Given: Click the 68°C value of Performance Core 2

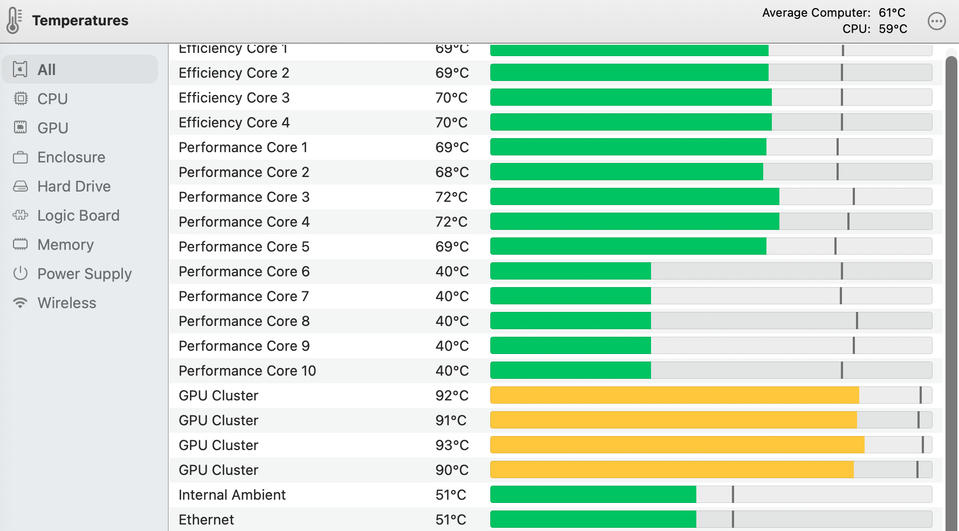Looking at the screenshot, I should 452,172.
